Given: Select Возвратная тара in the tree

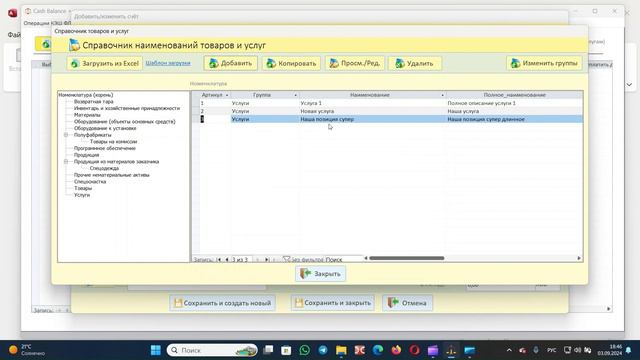Looking at the screenshot, I should [x=93, y=101].
